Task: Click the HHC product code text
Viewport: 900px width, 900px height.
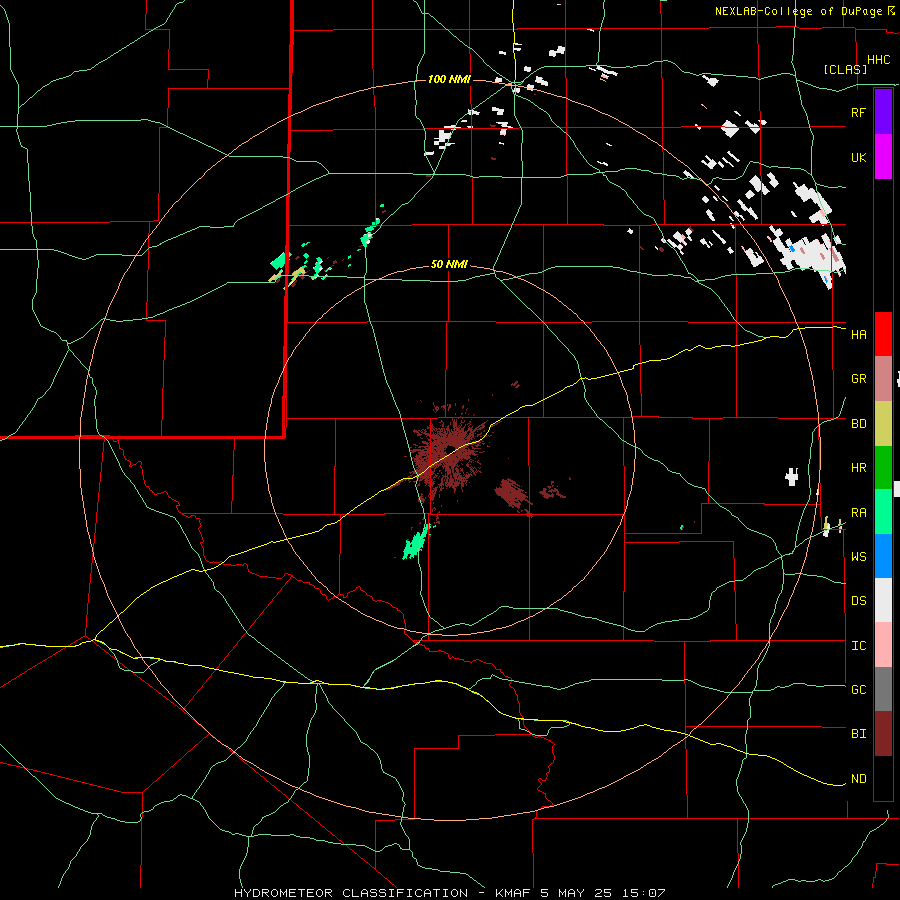Action: [878, 60]
